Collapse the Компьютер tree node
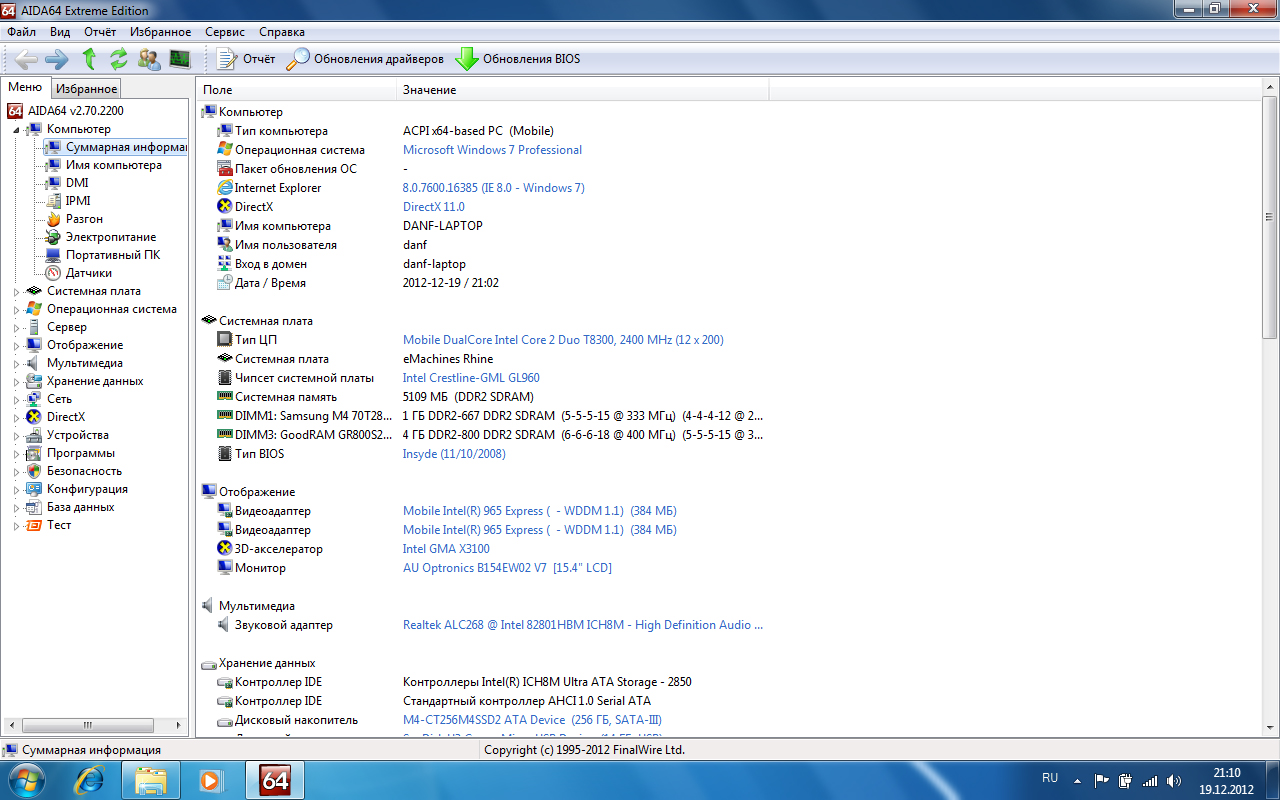The width and height of the screenshot is (1280, 800). 17,130
